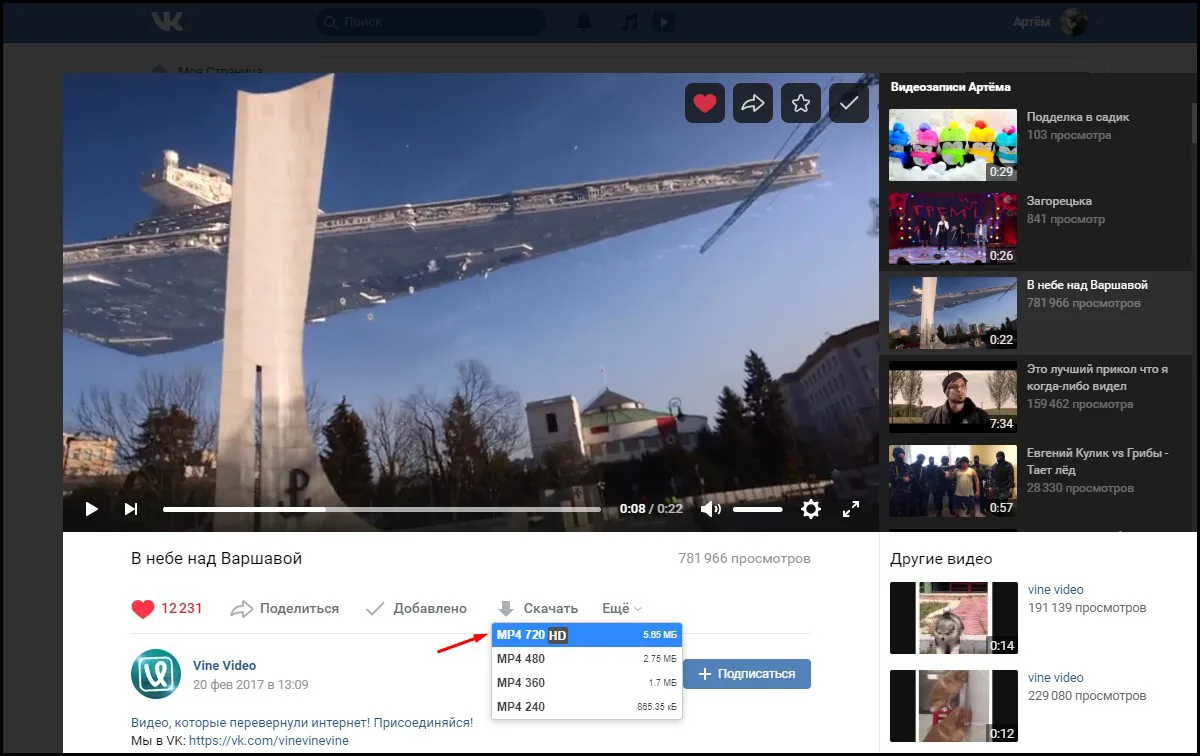
Task: Bookmark video with star overlay button
Action: coord(801,103)
